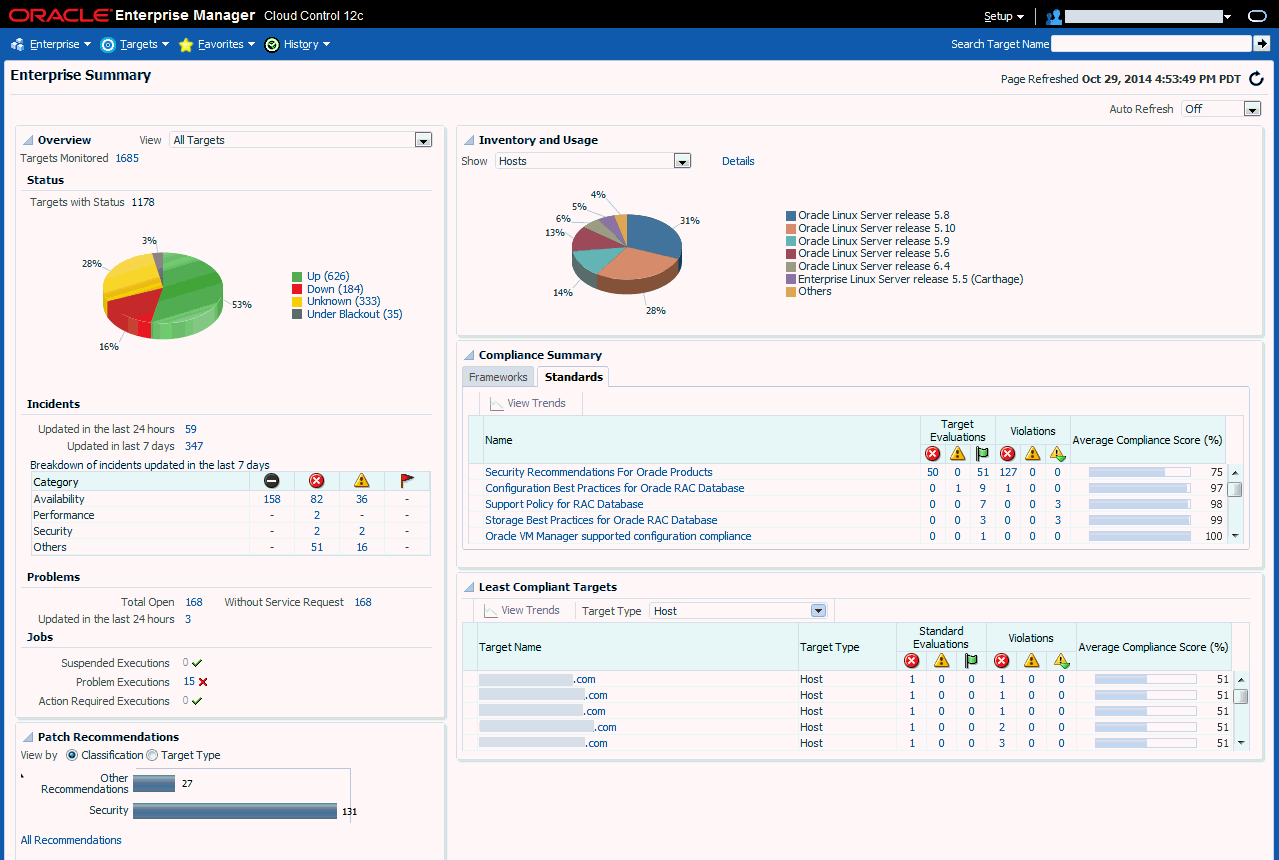
Task: Click the Compliance Summary table scrollbar down arrow
Action: pyautogui.click(x=1235, y=536)
